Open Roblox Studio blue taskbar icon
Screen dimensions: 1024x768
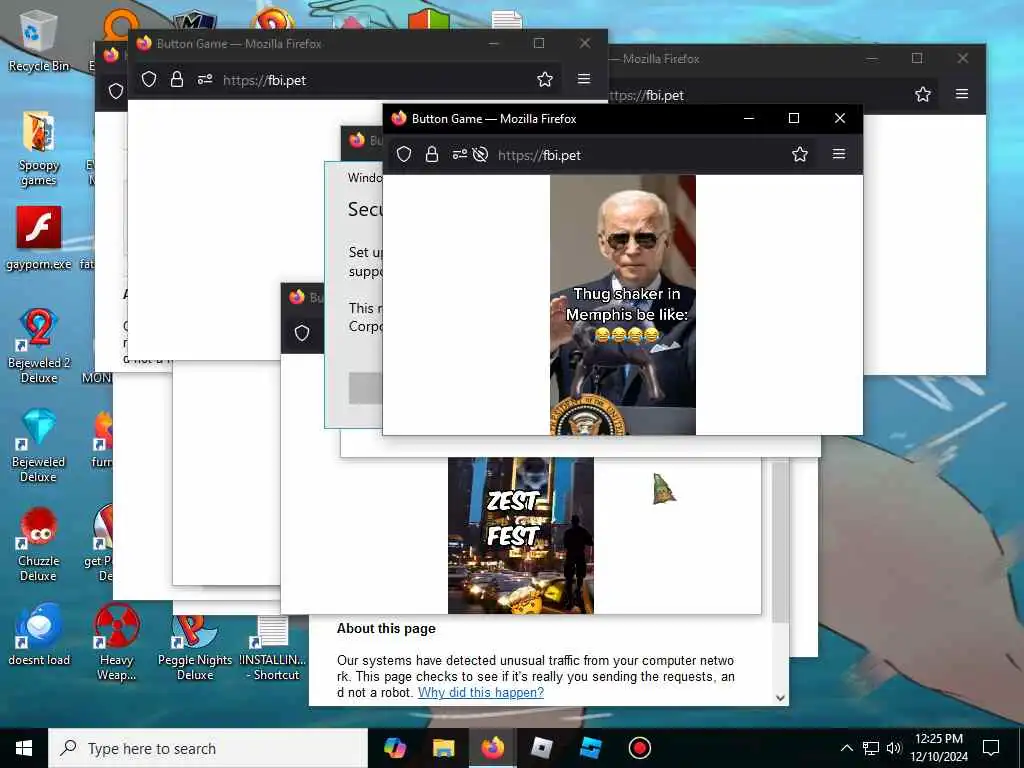[x=590, y=748]
